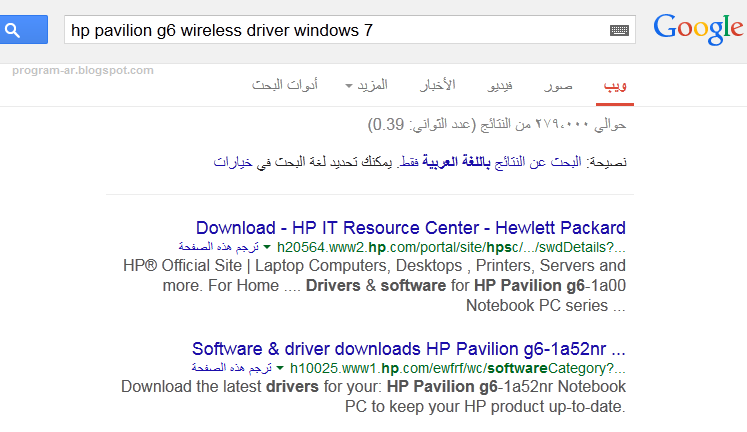The height and width of the screenshot is (432, 747).
Task: Switch to the صور (Images) tab
Action: point(558,86)
